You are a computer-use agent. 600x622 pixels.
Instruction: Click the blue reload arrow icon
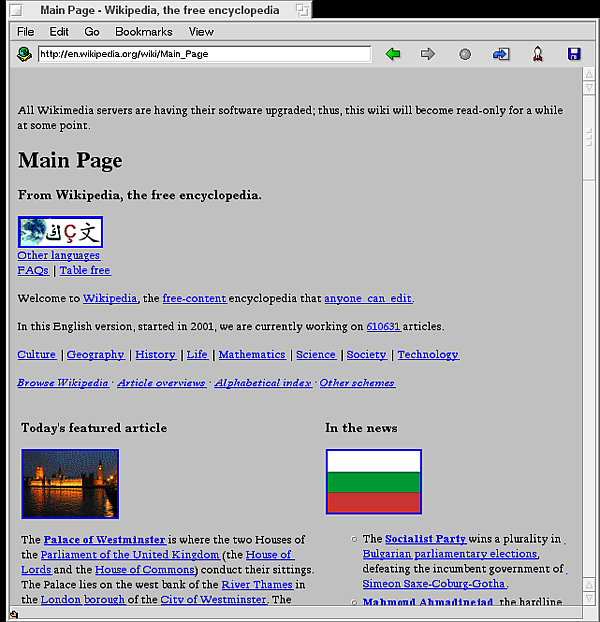[x=501, y=54]
